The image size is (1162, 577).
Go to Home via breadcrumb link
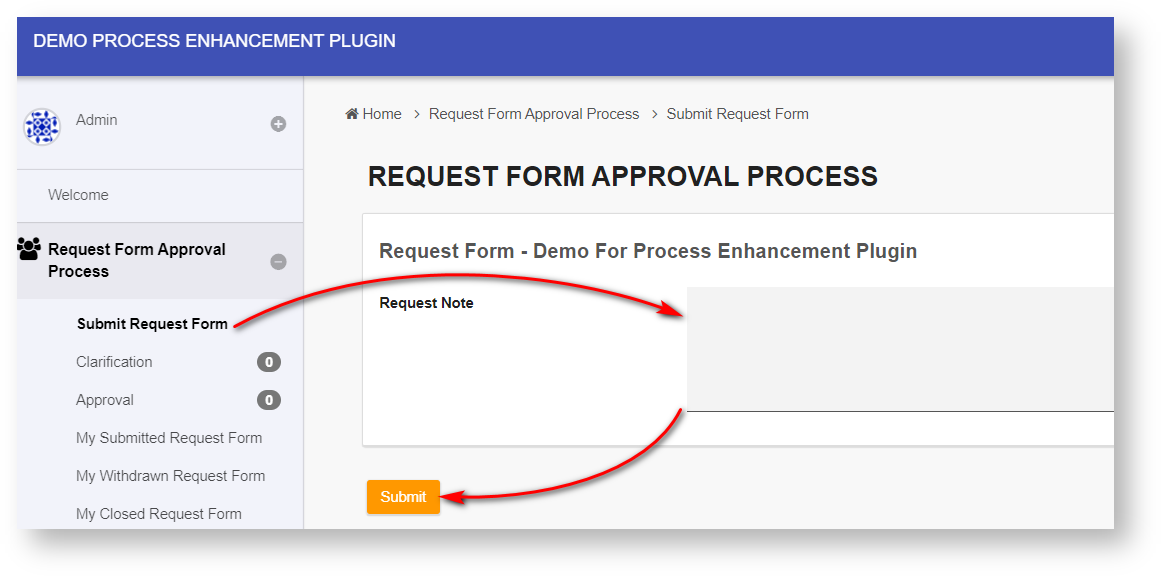pyautogui.click(x=382, y=114)
